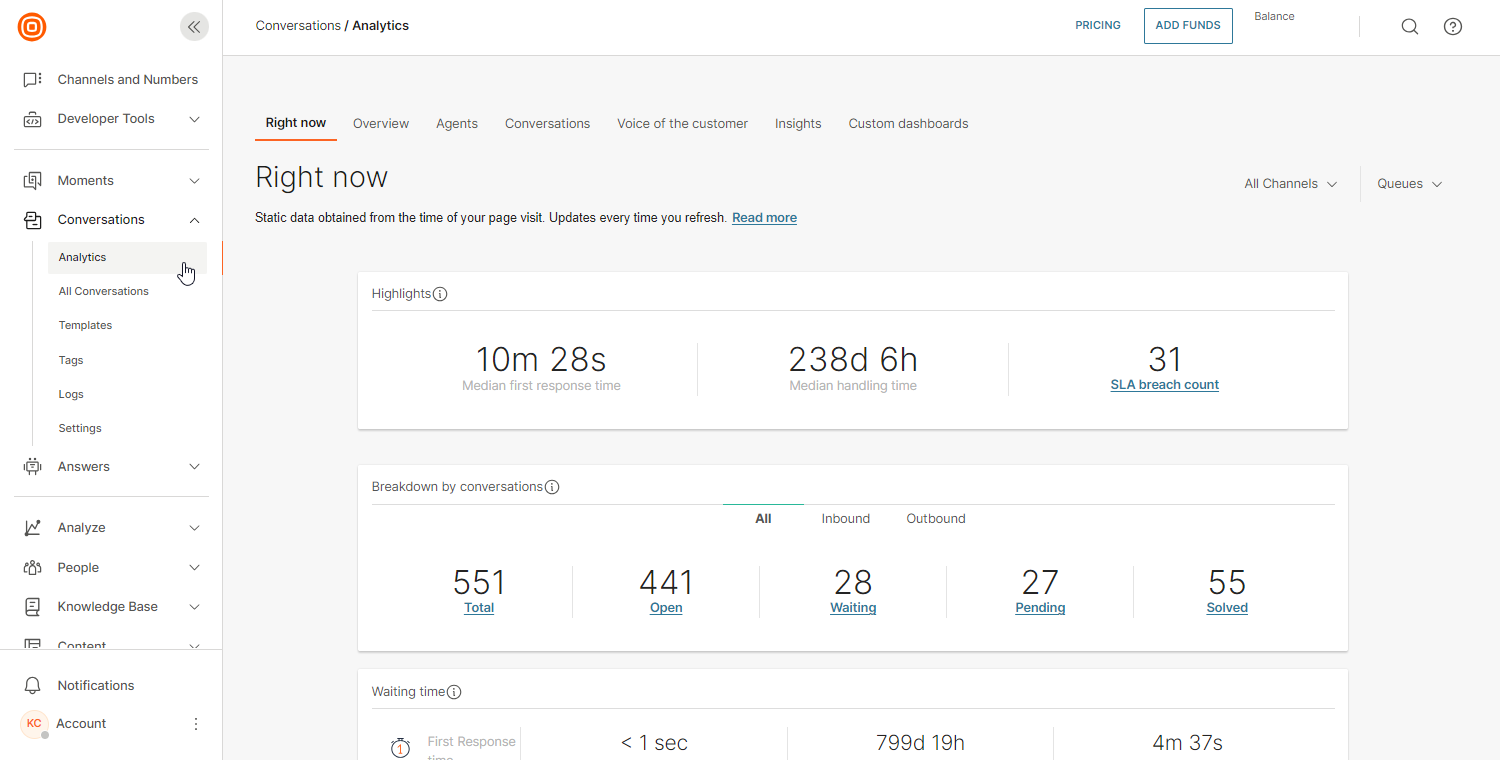Open the All Channels dropdown
Image resolution: width=1500 pixels, height=760 pixels.
click(x=1290, y=184)
